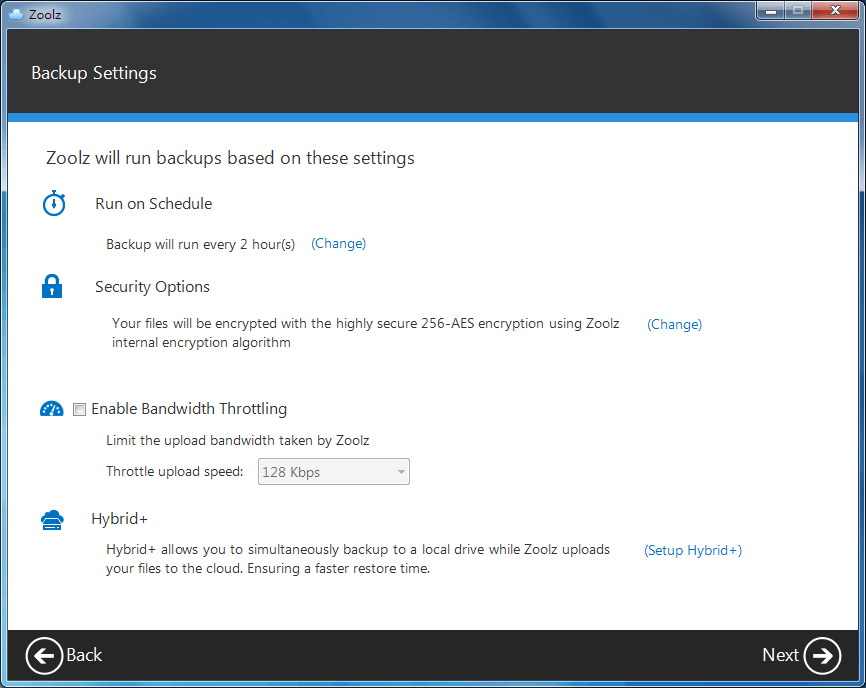Click the Run on Schedule heading

tap(153, 204)
